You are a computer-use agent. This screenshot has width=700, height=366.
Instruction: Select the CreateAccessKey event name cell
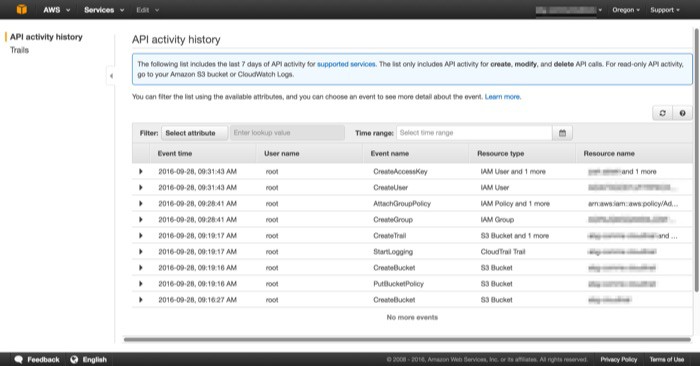coord(400,171)
